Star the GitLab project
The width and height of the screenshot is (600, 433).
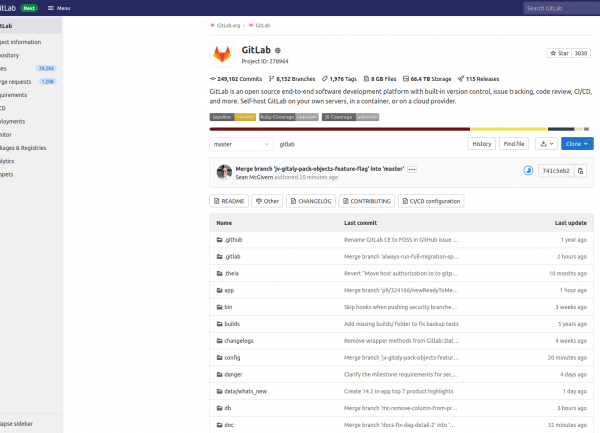559,53
